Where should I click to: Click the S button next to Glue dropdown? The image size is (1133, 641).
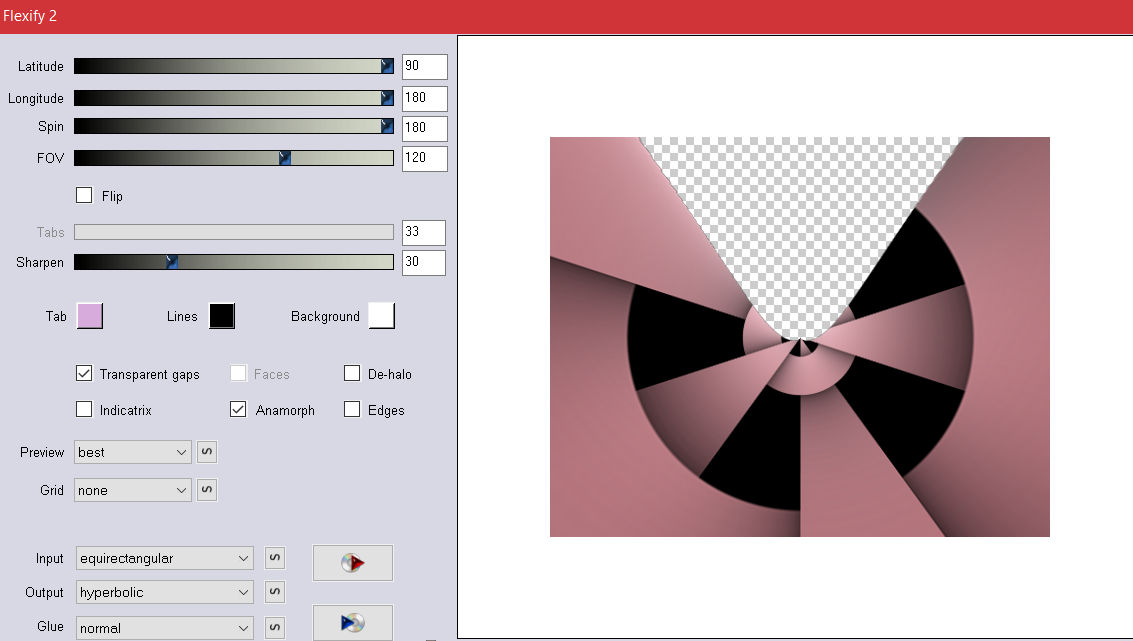[x=275, y=628]
